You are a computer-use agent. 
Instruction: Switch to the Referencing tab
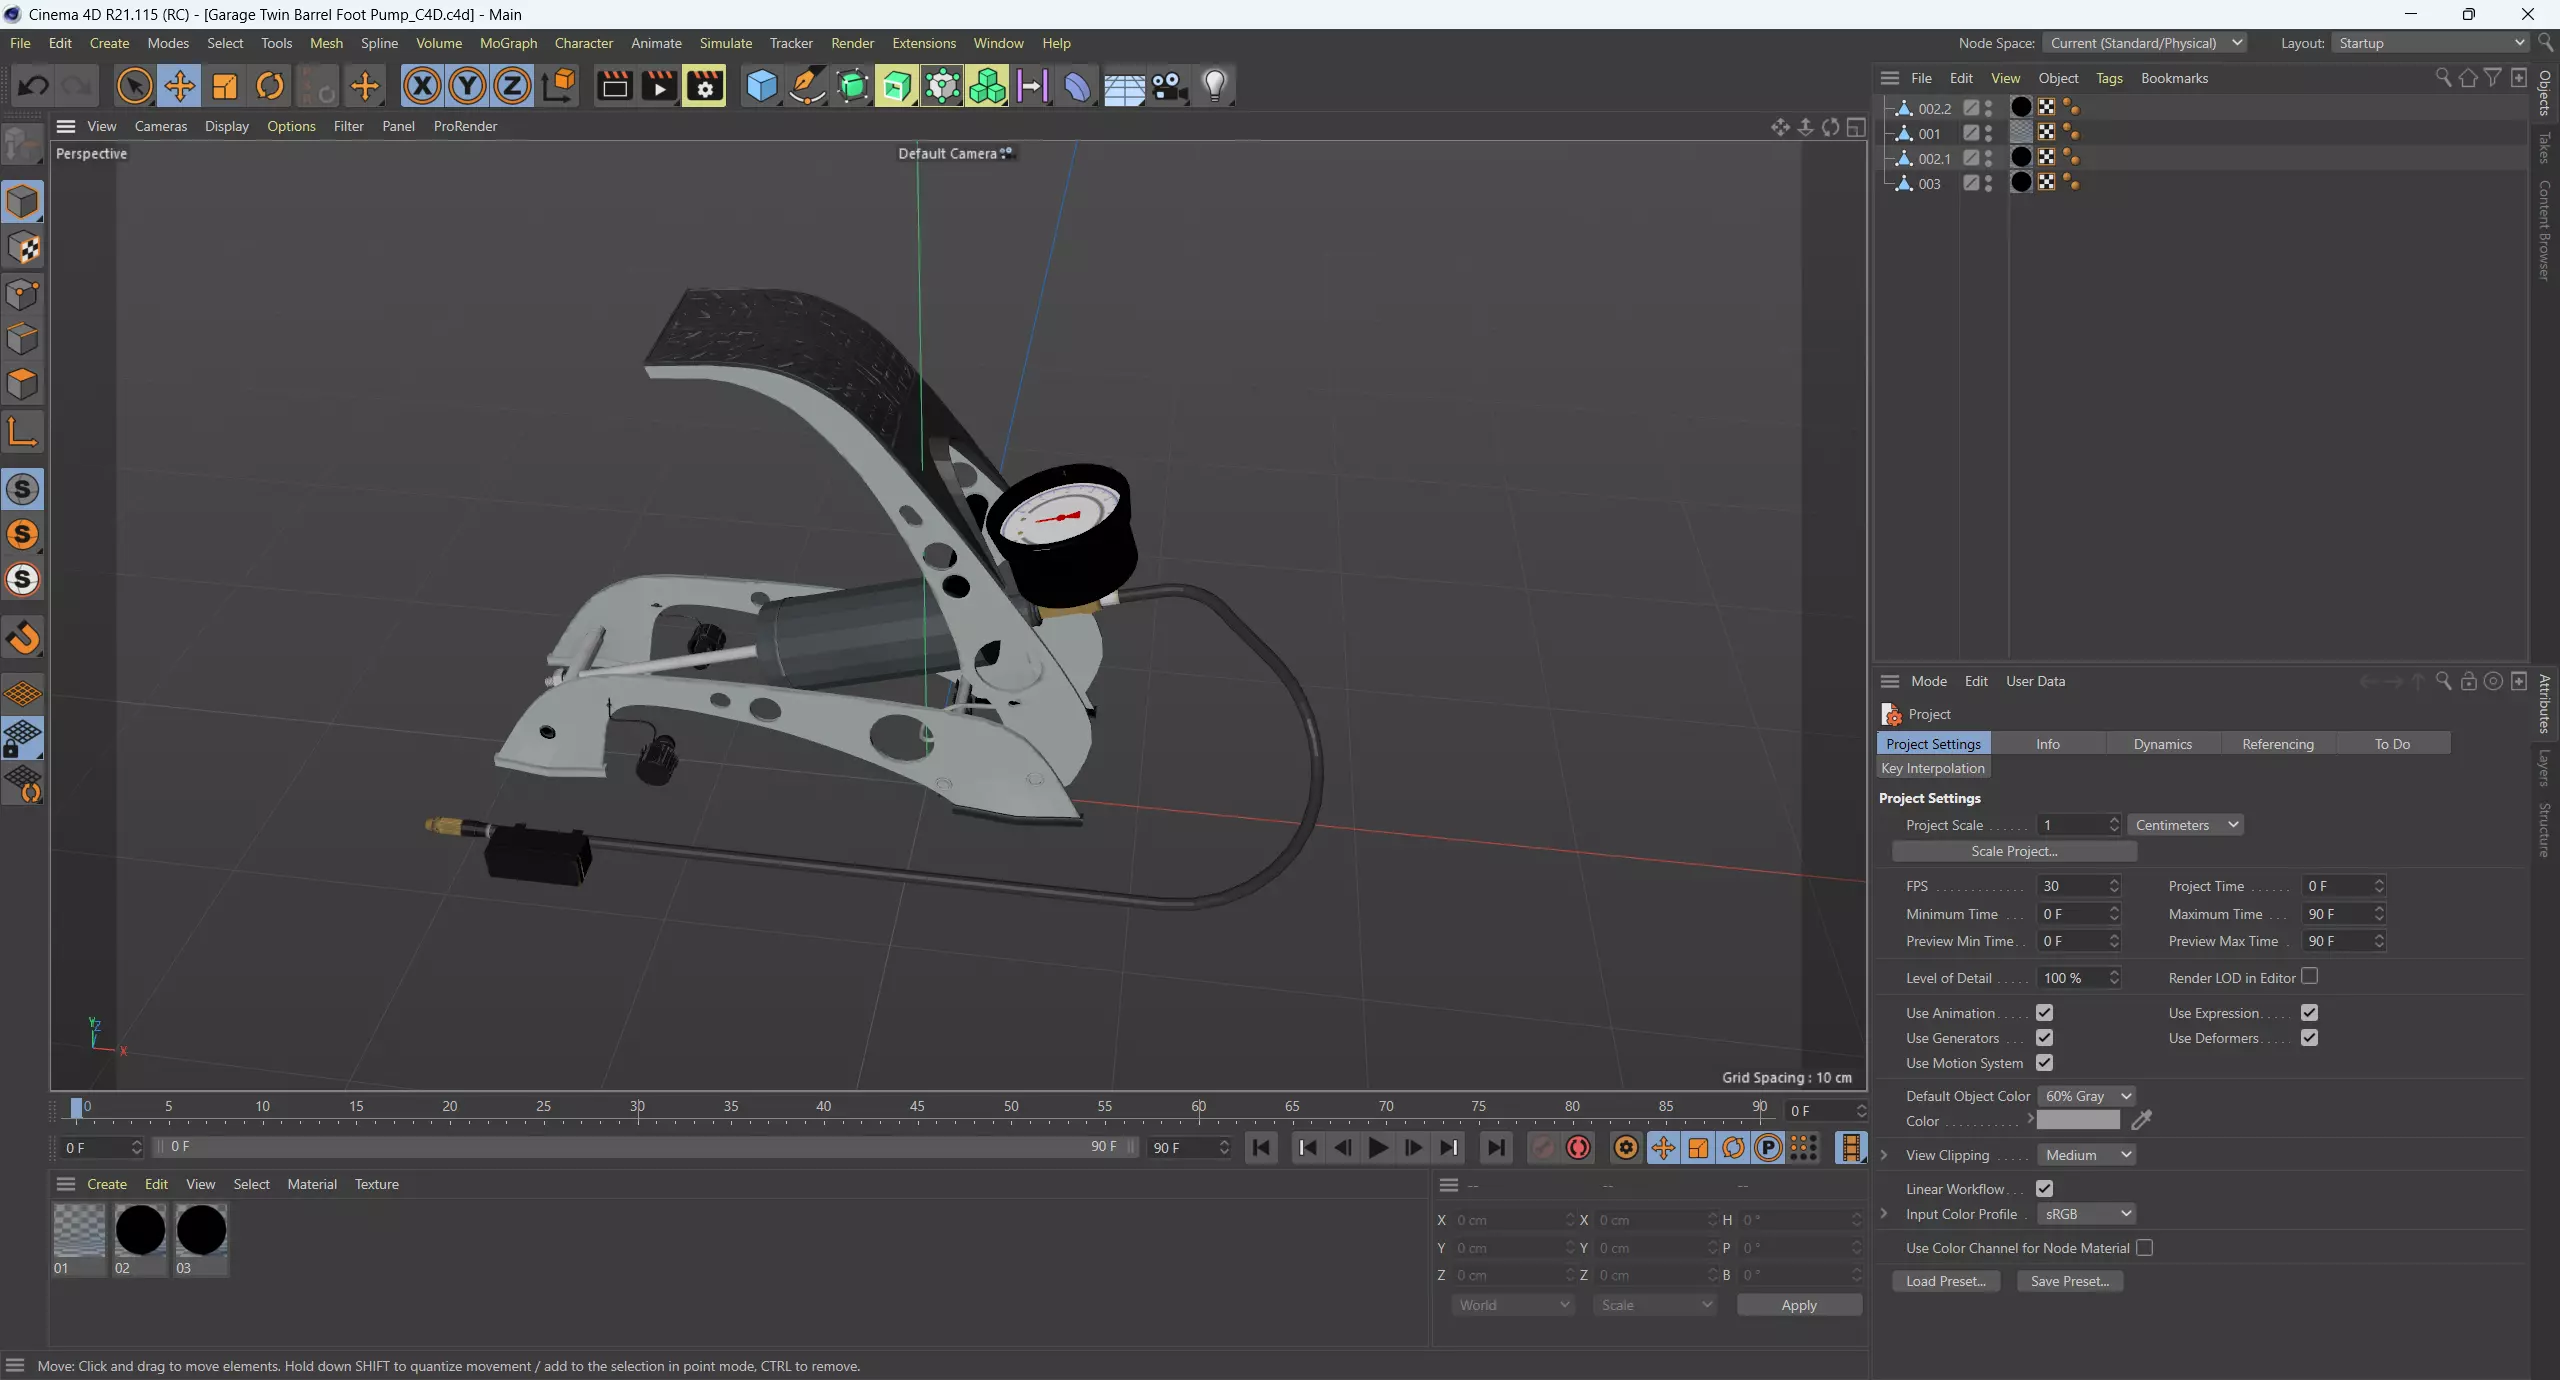[x=2277, y=744]
